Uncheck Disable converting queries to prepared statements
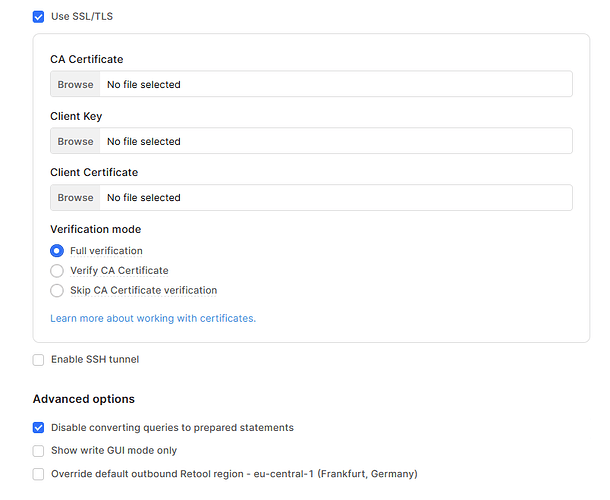This screenshot has width=610, height=500. coord(38,428)
